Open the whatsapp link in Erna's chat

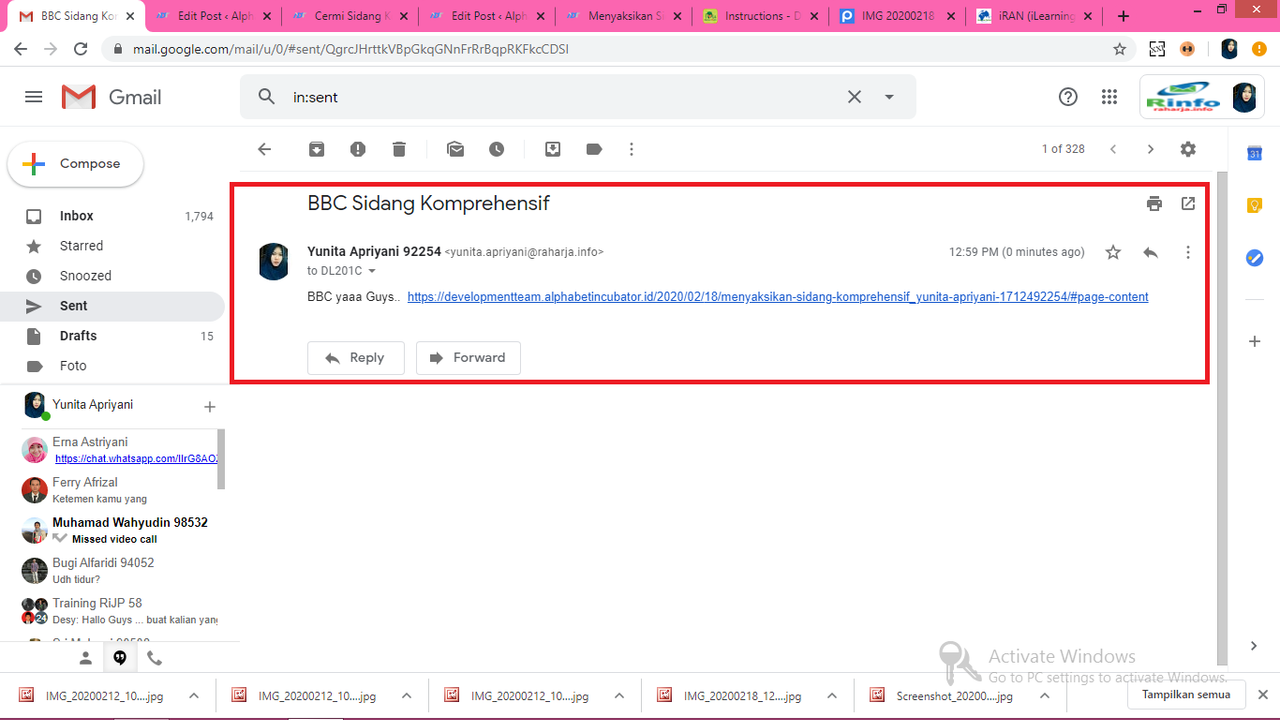(x=136, y=459)
